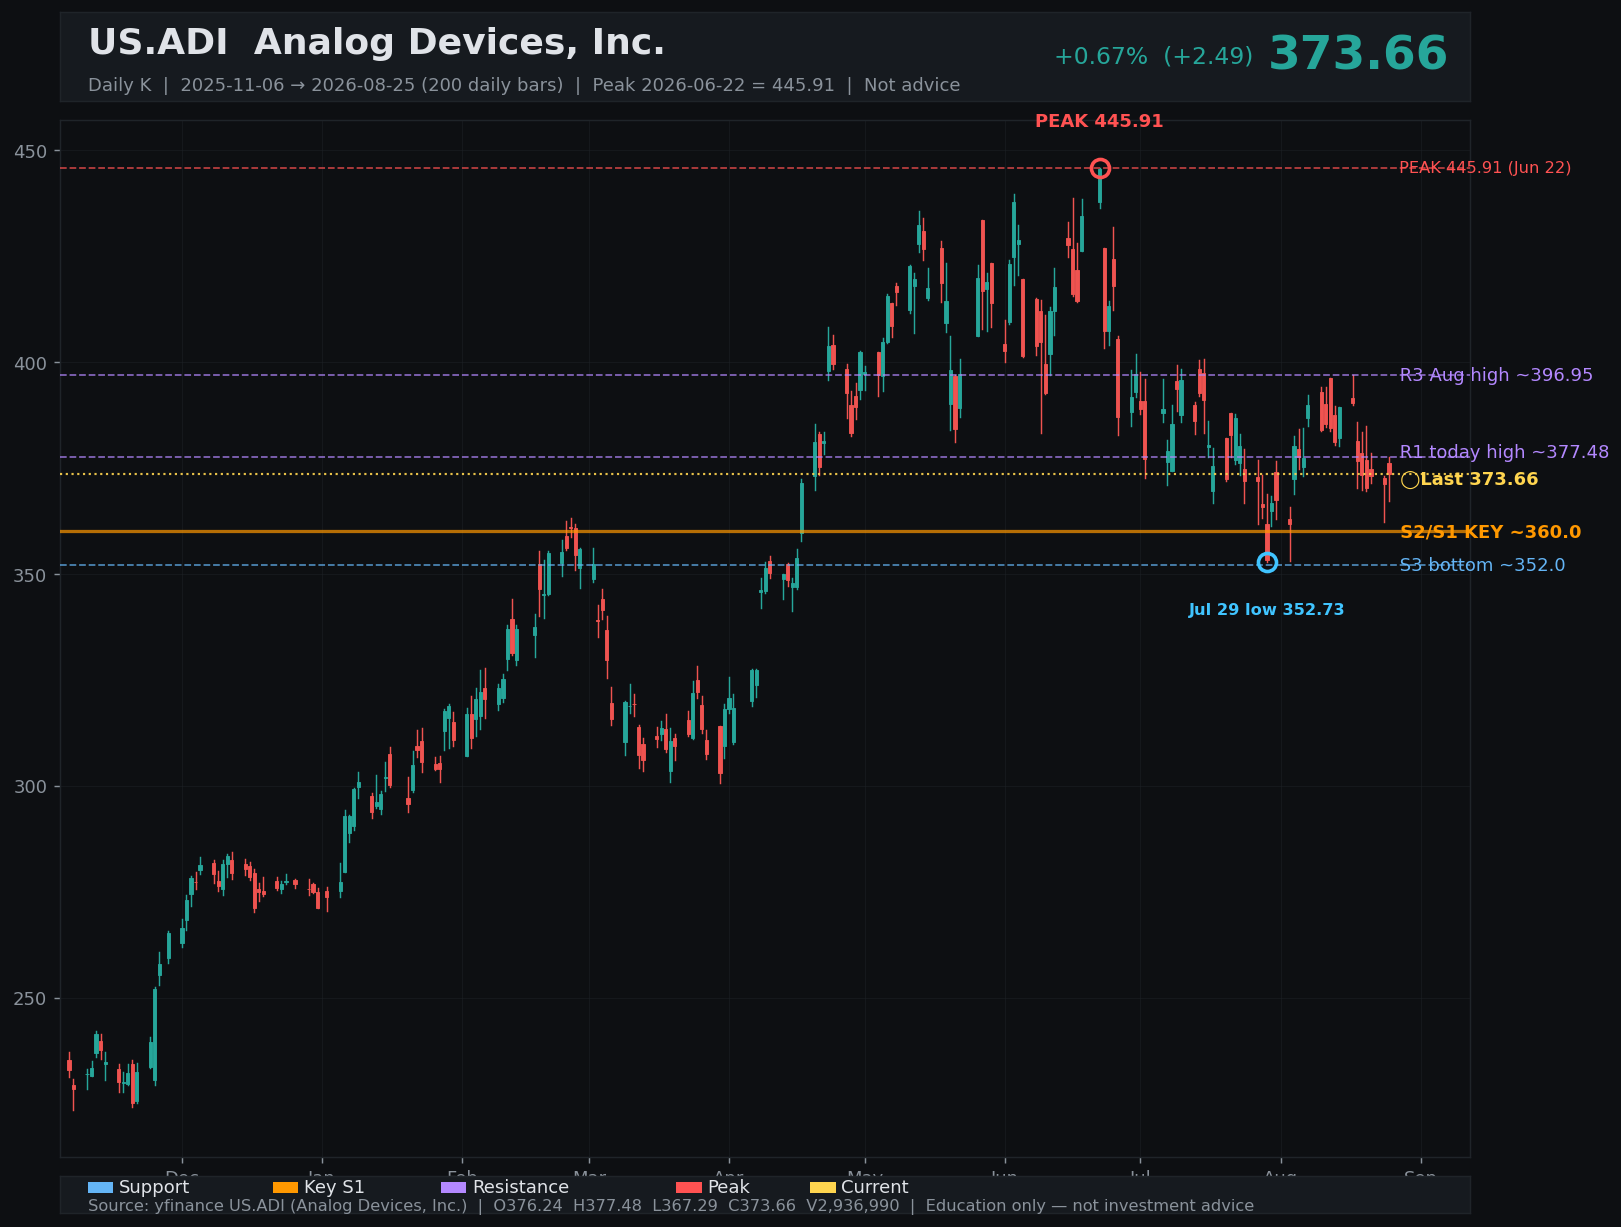The height and width of the screenshot is (1227, 1621).
Task: Click the large 373.66 price
Action: pyautogui.click(x=1358, y=54)
